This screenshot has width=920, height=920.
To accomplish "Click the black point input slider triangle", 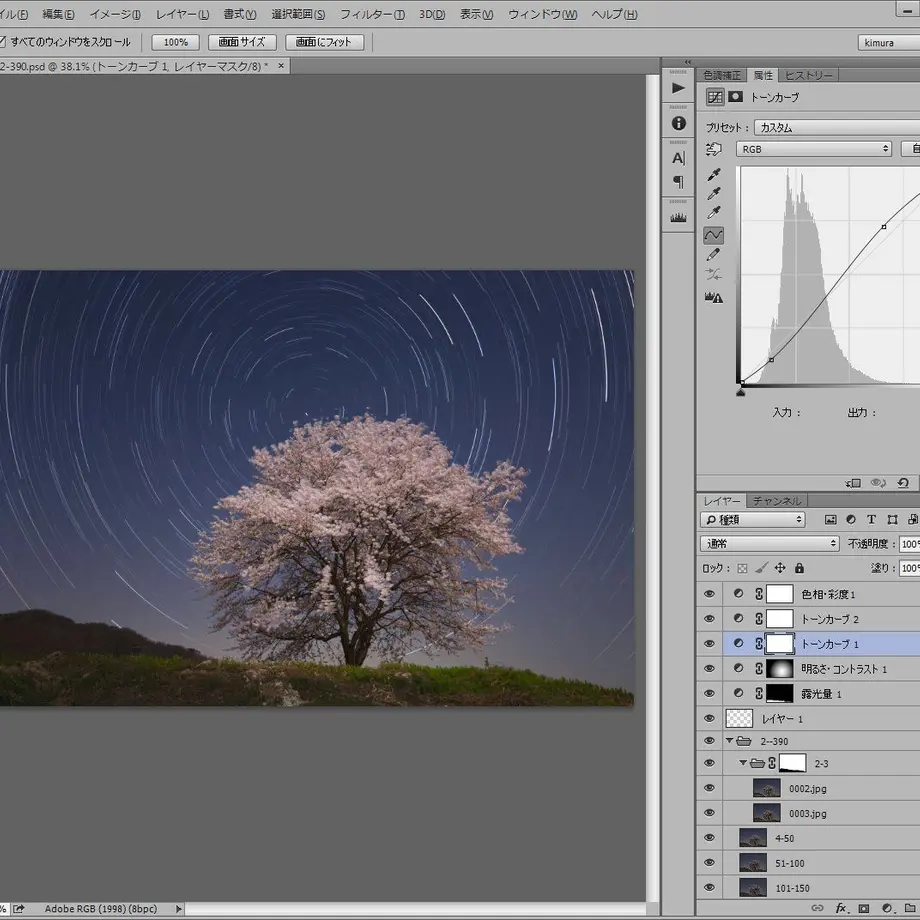I will 740,391.
